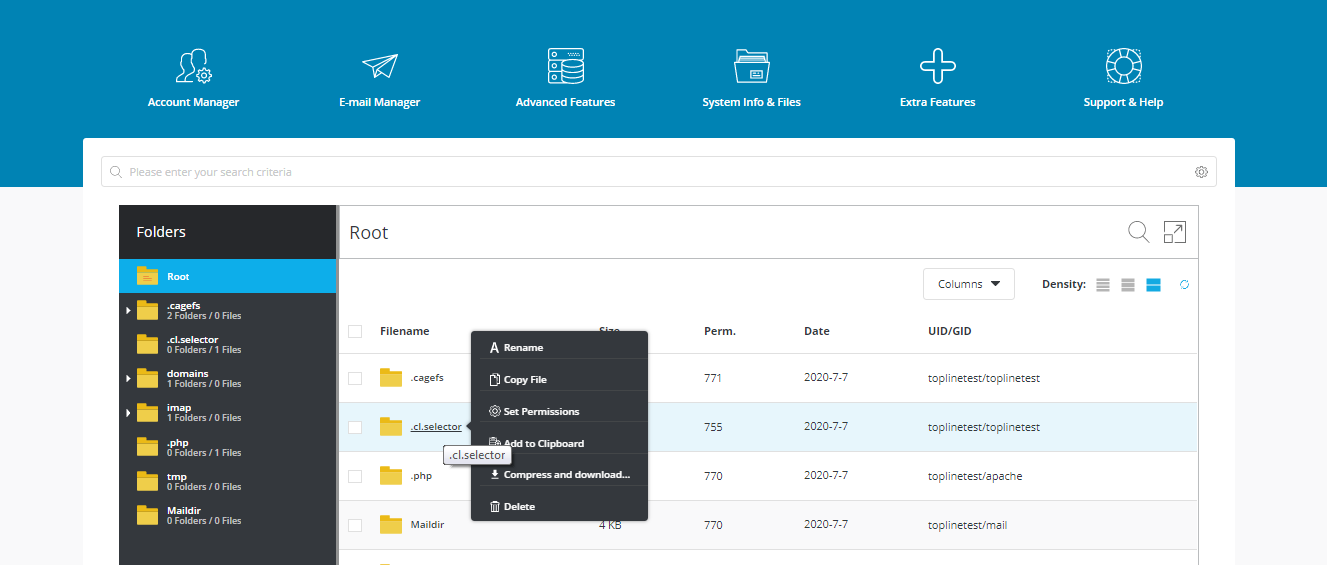Screen dimensions: 1327x565
Task: Expand the imap folder tree arrow
Action: tap(128, 412)
